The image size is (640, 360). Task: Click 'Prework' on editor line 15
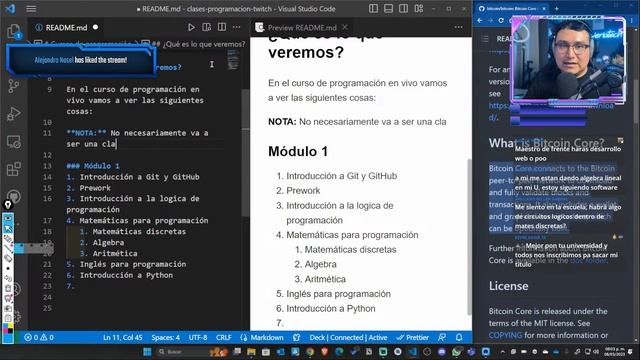(x=95, y=188)
